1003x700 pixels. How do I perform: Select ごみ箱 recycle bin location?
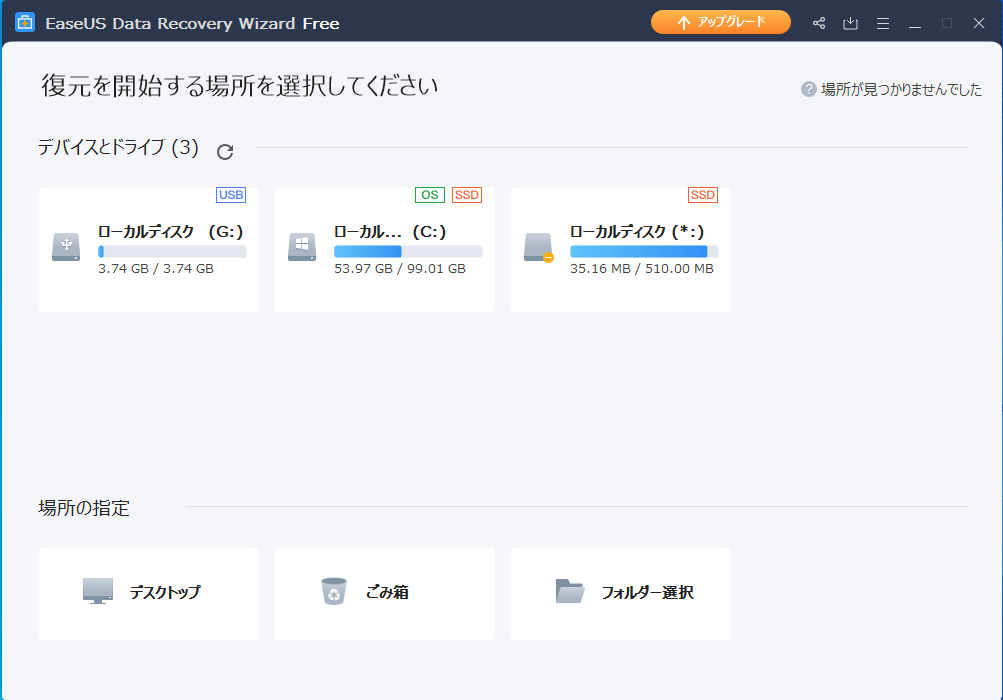[x=384, y=592]
